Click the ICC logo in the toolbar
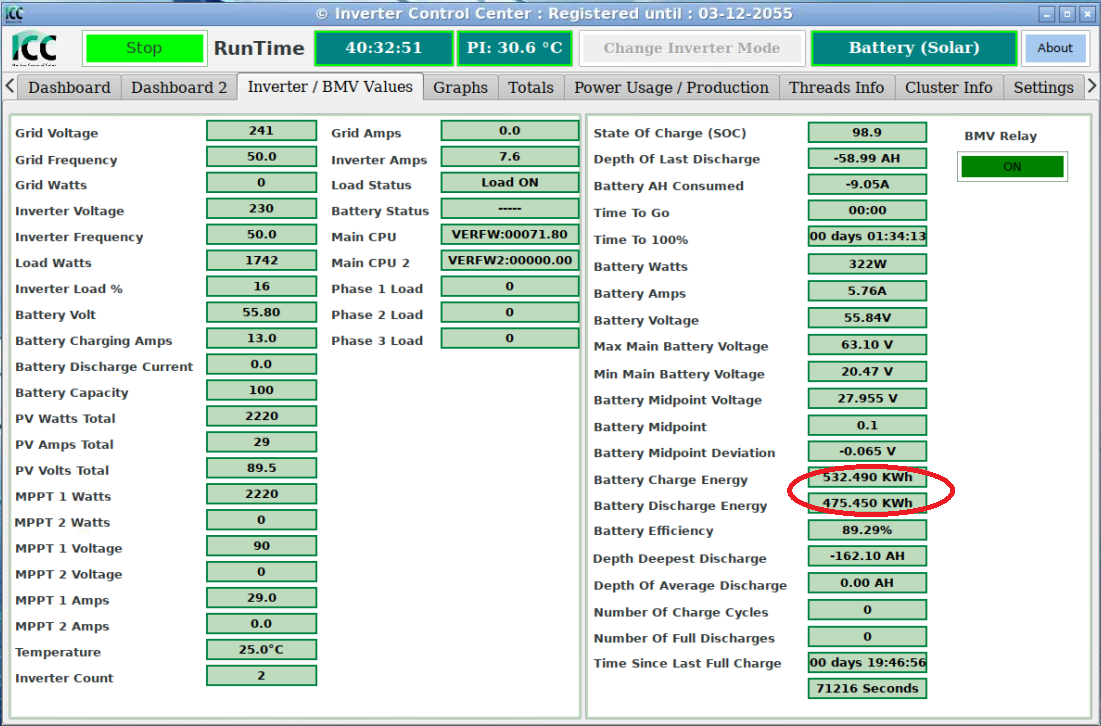The height and width of the screenshot is (726, 1101). click(x=35, y=48)
